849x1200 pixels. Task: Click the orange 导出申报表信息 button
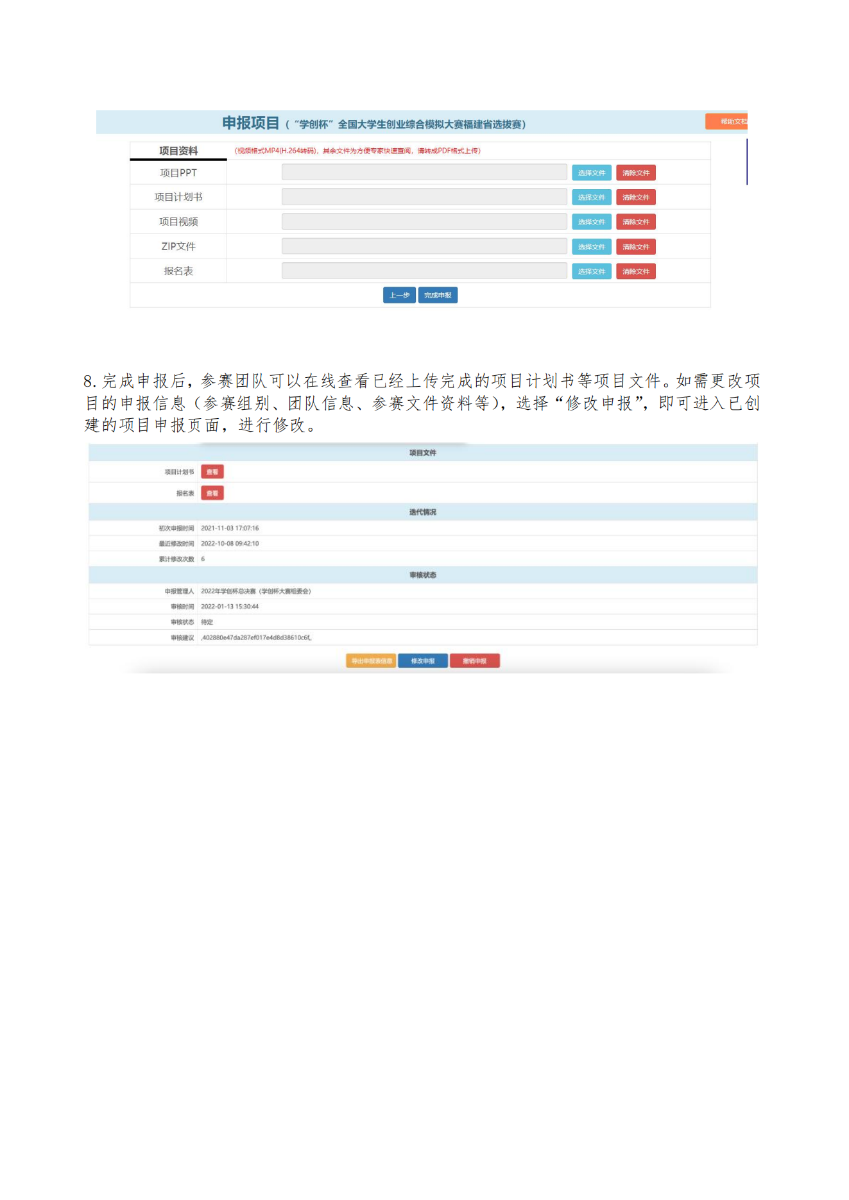pos(371,661)
